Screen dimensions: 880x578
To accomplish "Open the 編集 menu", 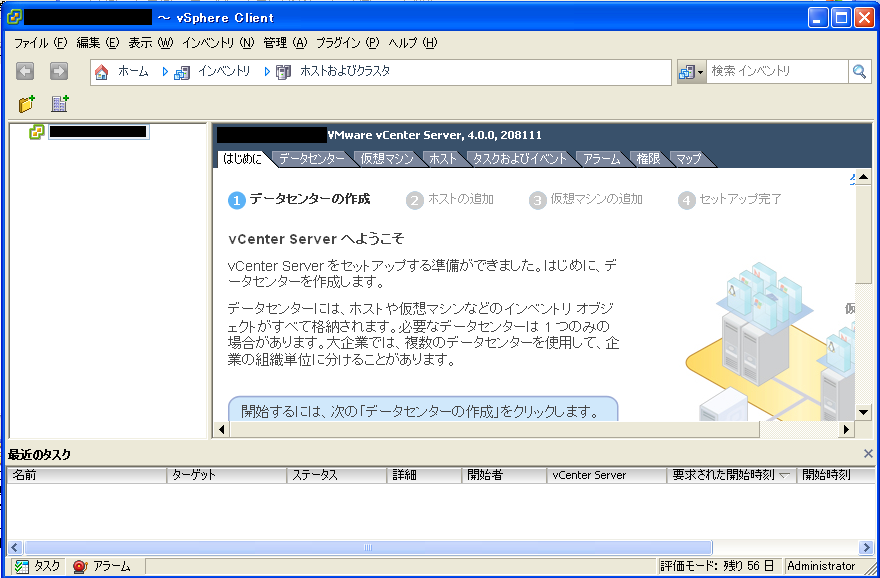I will click(98, 43).
